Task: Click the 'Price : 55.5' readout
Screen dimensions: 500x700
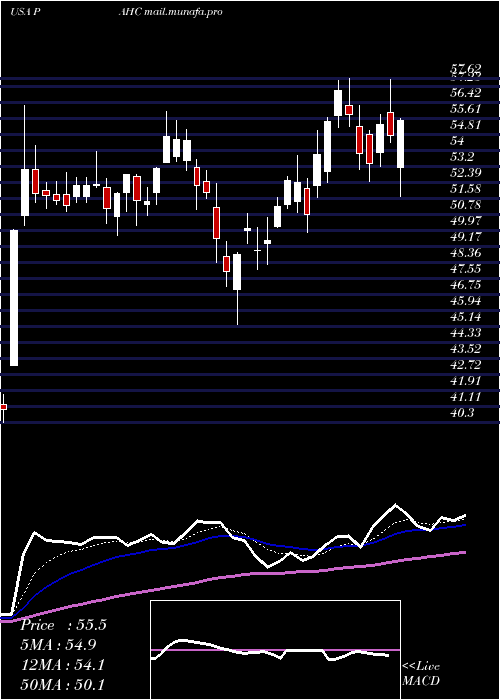Action: (63, 625)
